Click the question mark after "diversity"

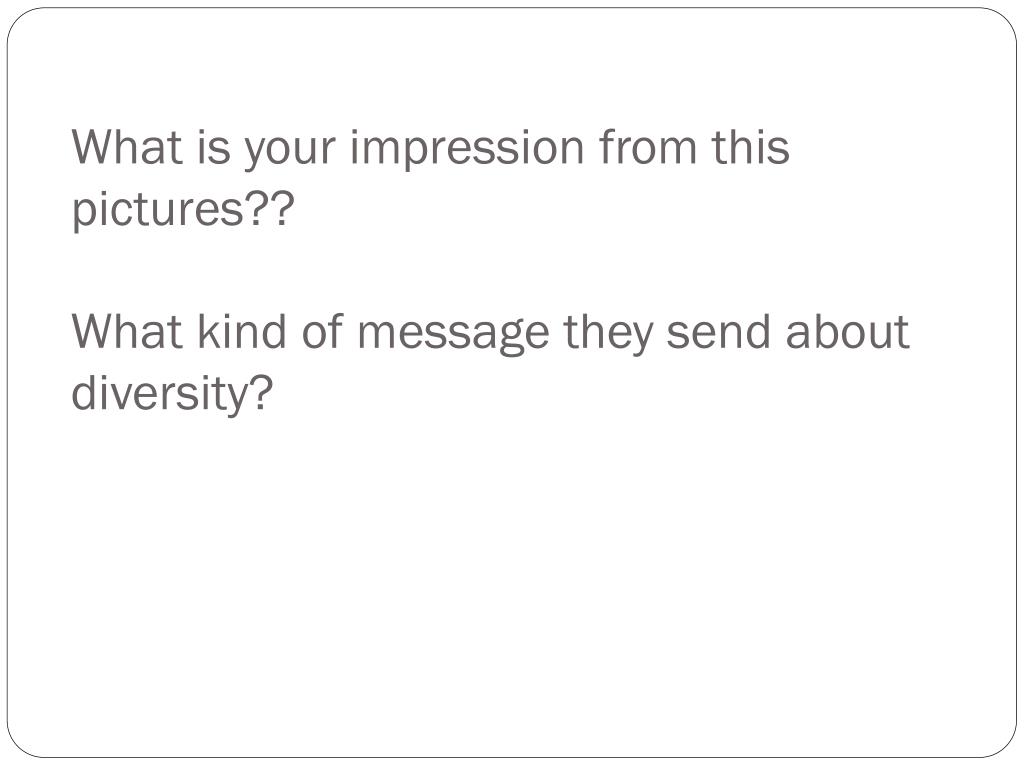[261, 392]
